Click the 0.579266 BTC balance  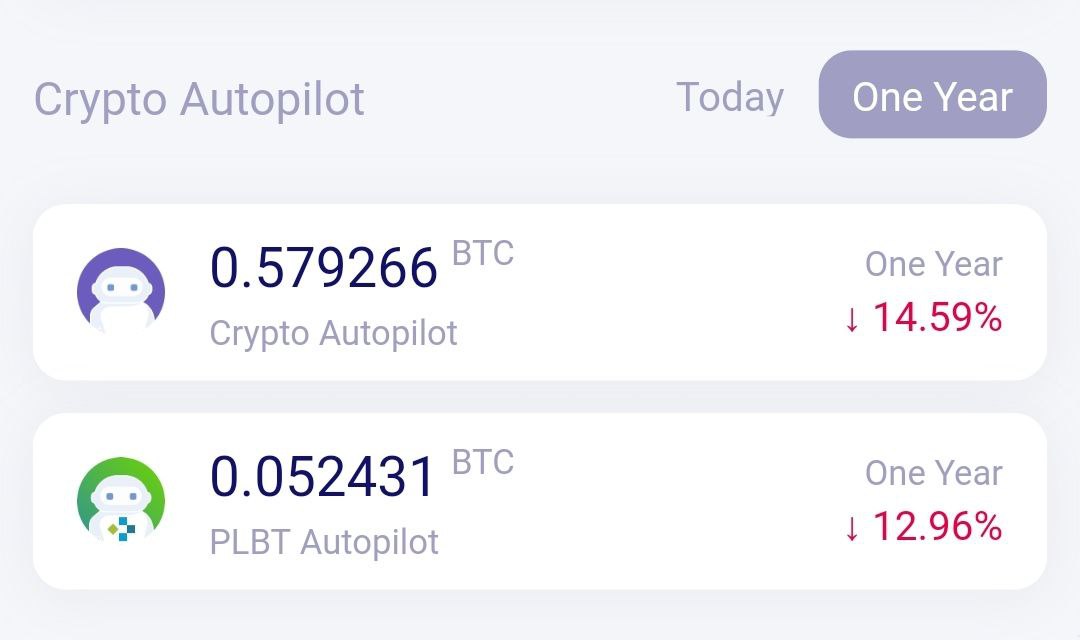click(324, 267)
